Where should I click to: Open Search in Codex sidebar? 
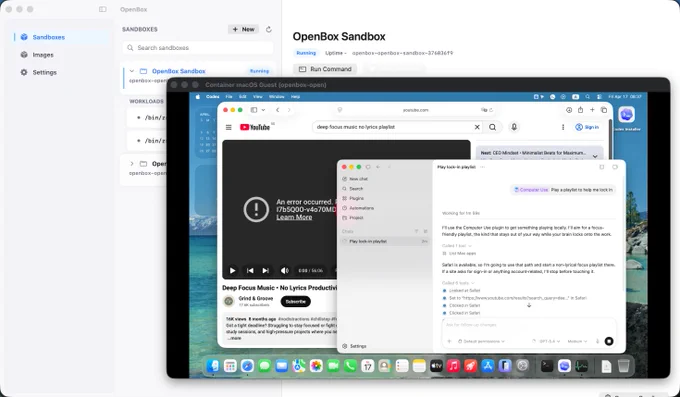[x=356, y=189]
